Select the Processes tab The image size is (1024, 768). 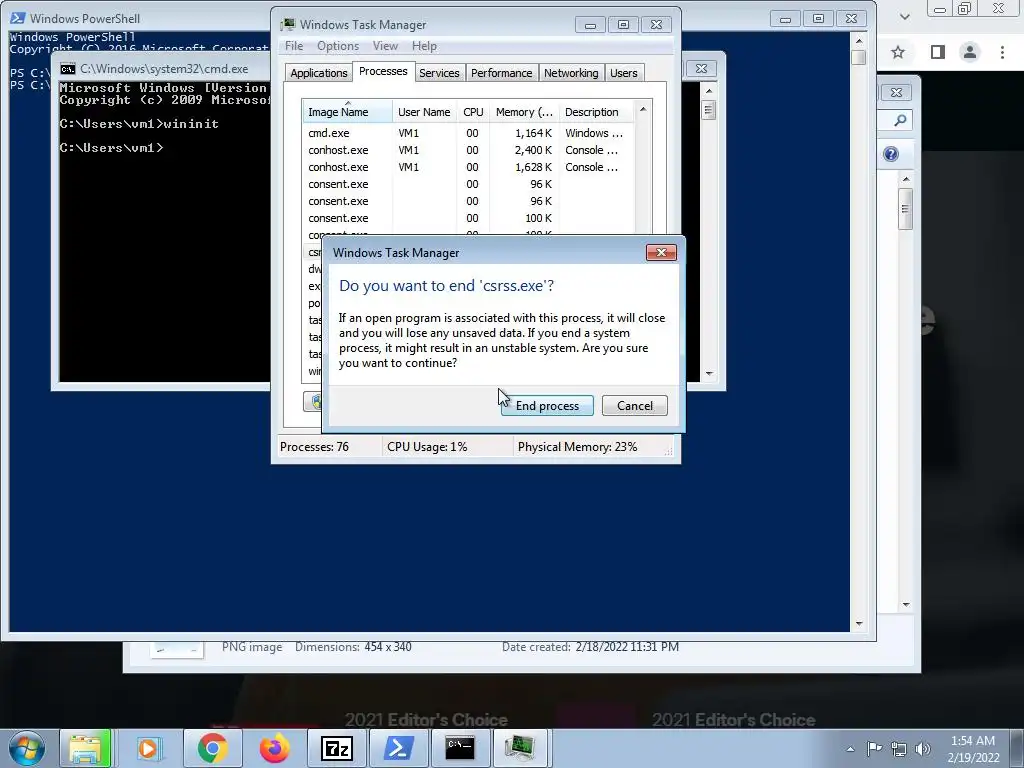point(383,71)
